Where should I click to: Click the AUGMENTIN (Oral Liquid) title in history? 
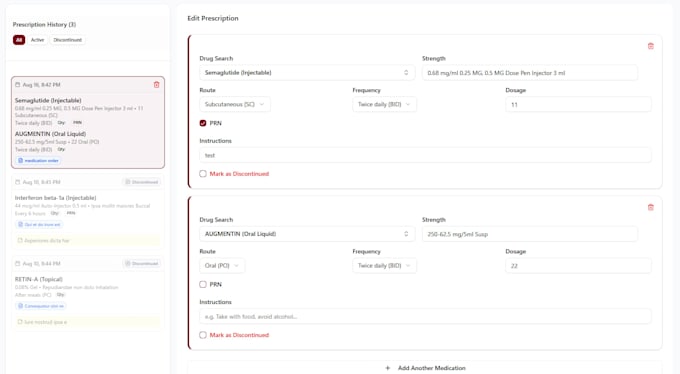coord(50,134)
